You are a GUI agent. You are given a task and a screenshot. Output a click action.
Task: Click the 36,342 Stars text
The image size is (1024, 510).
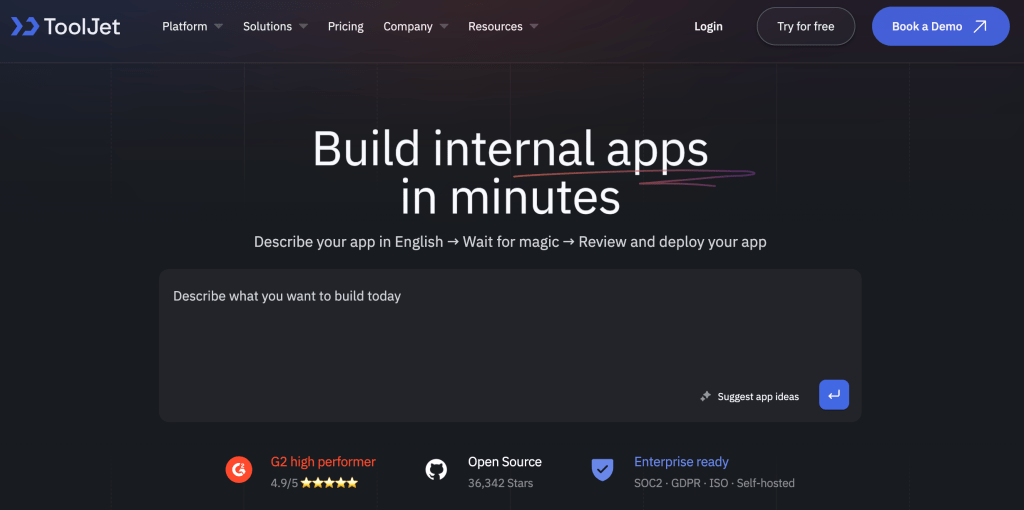pos(500,483)
